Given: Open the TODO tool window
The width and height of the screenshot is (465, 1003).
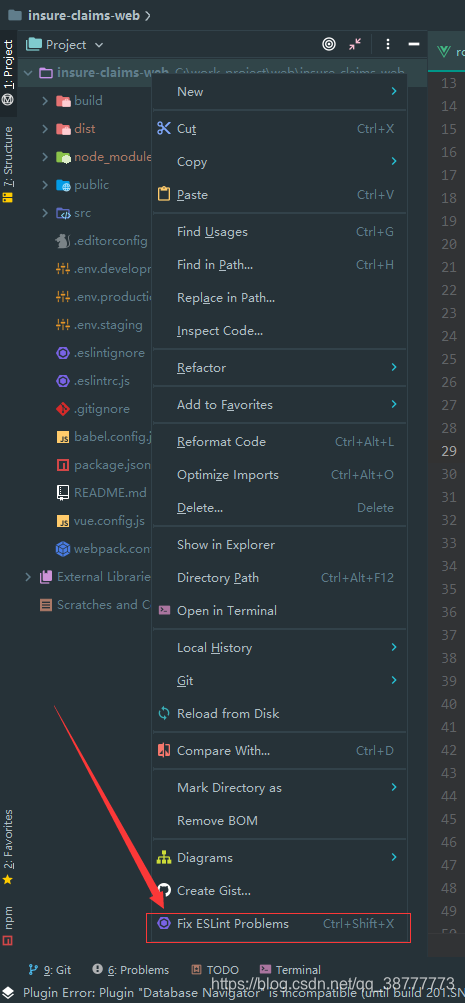Looking at the screenshot, I should (214, 970).
